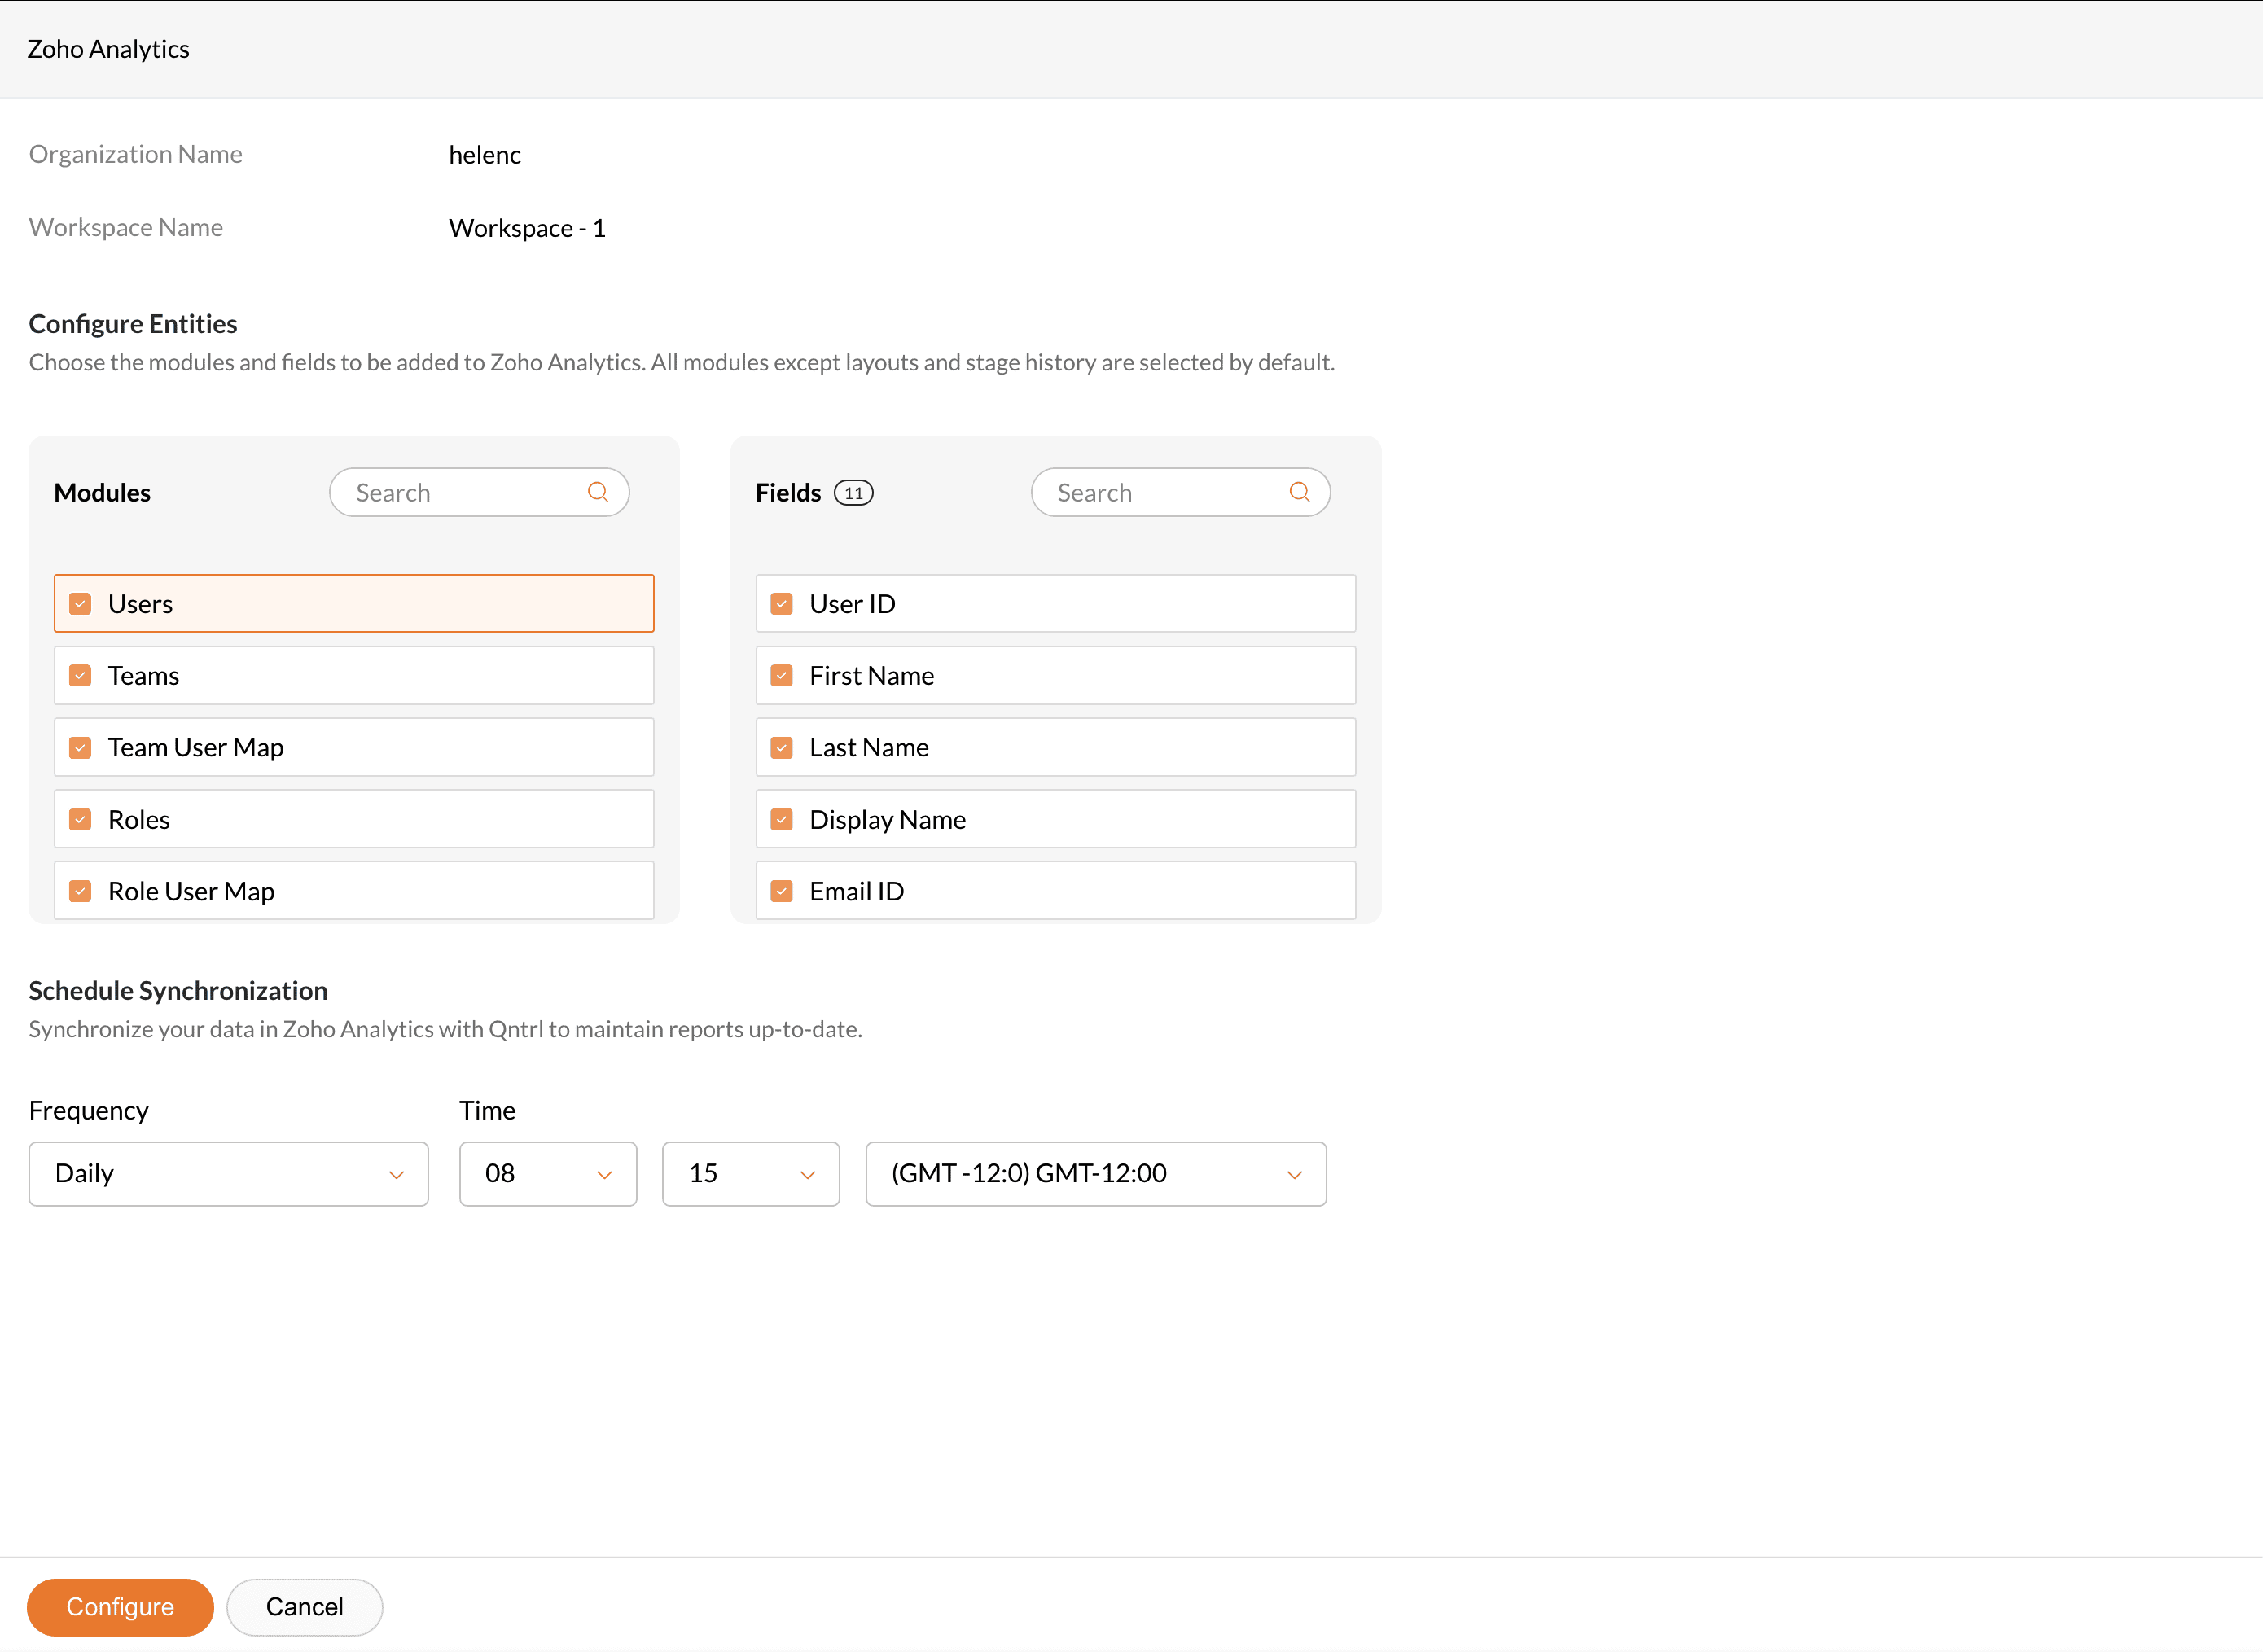Disable the Email ID field checkbox

click(x=782, y=891)
